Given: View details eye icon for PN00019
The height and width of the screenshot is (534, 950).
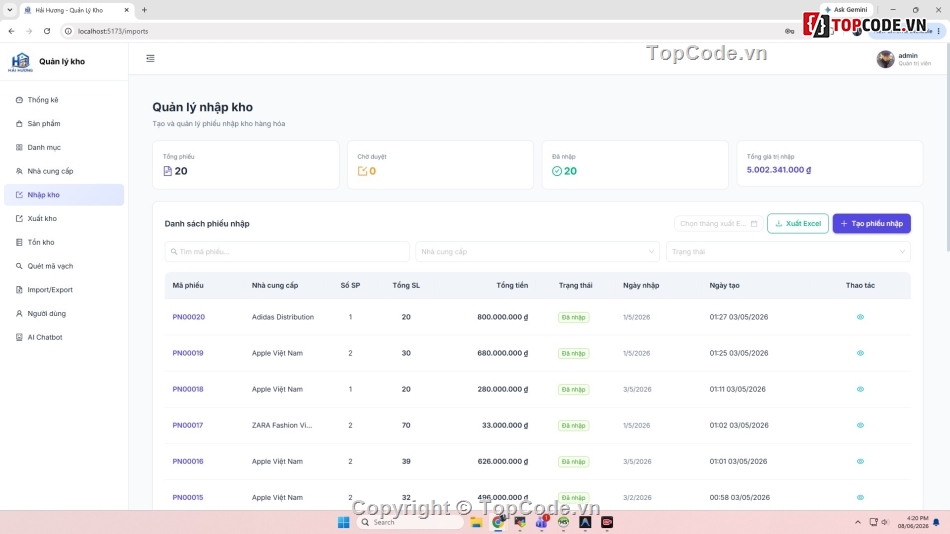Looking at the screenshot, I should click(860, 353).
